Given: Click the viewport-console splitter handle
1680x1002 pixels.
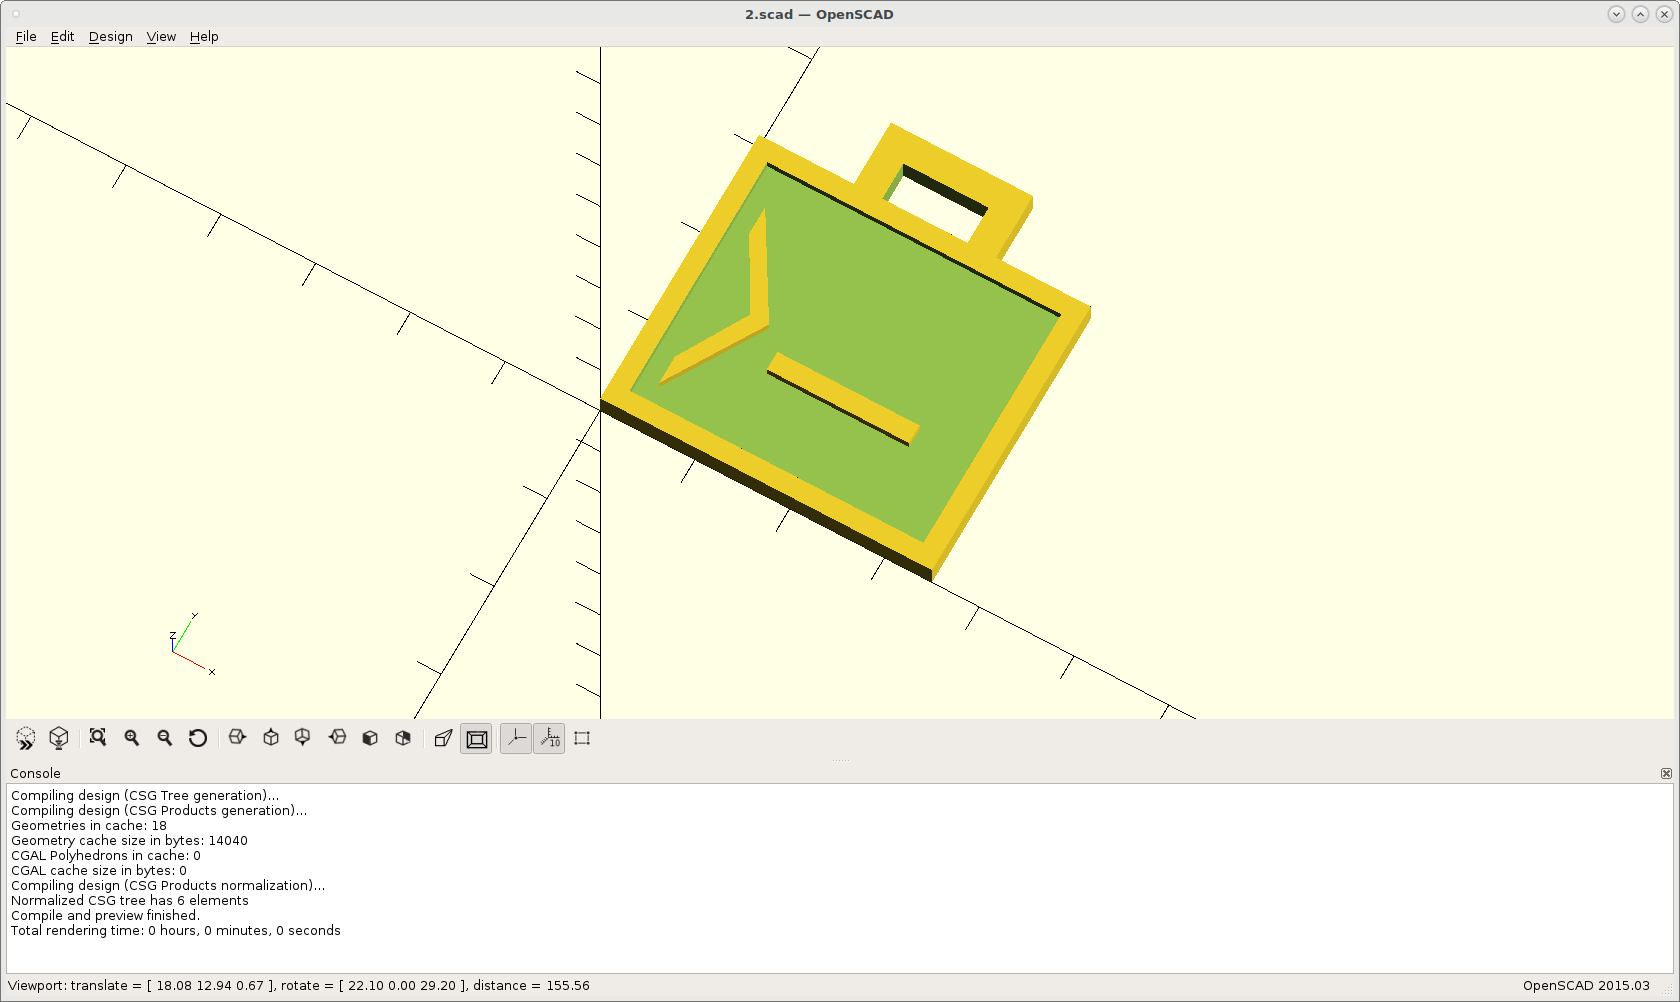Looking at the screenshot, I should [841, 759].
